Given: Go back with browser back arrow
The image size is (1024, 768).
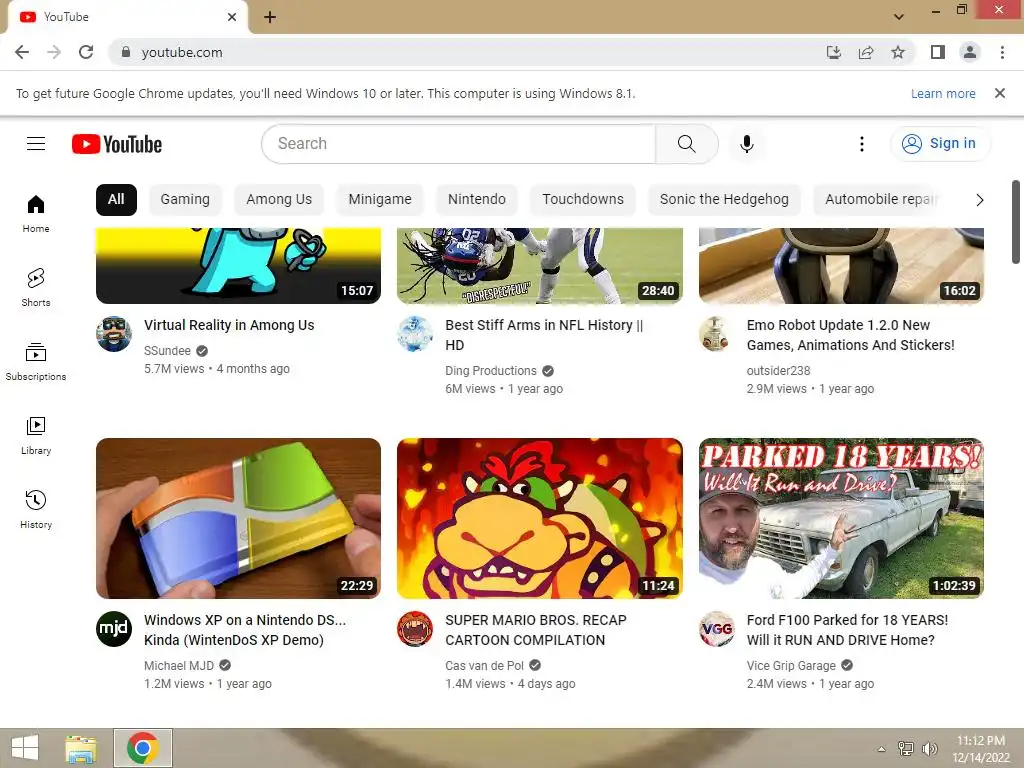Looking at the screenshot, I should click(22, 52).
